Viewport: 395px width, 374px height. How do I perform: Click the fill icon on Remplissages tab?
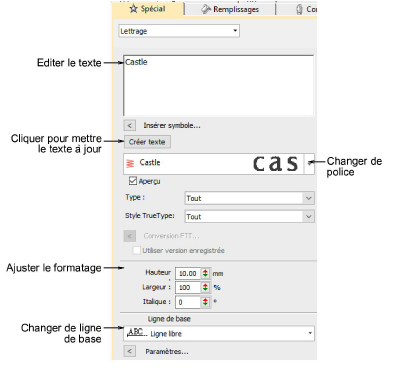pyautogui.click(x=206, y=9)
